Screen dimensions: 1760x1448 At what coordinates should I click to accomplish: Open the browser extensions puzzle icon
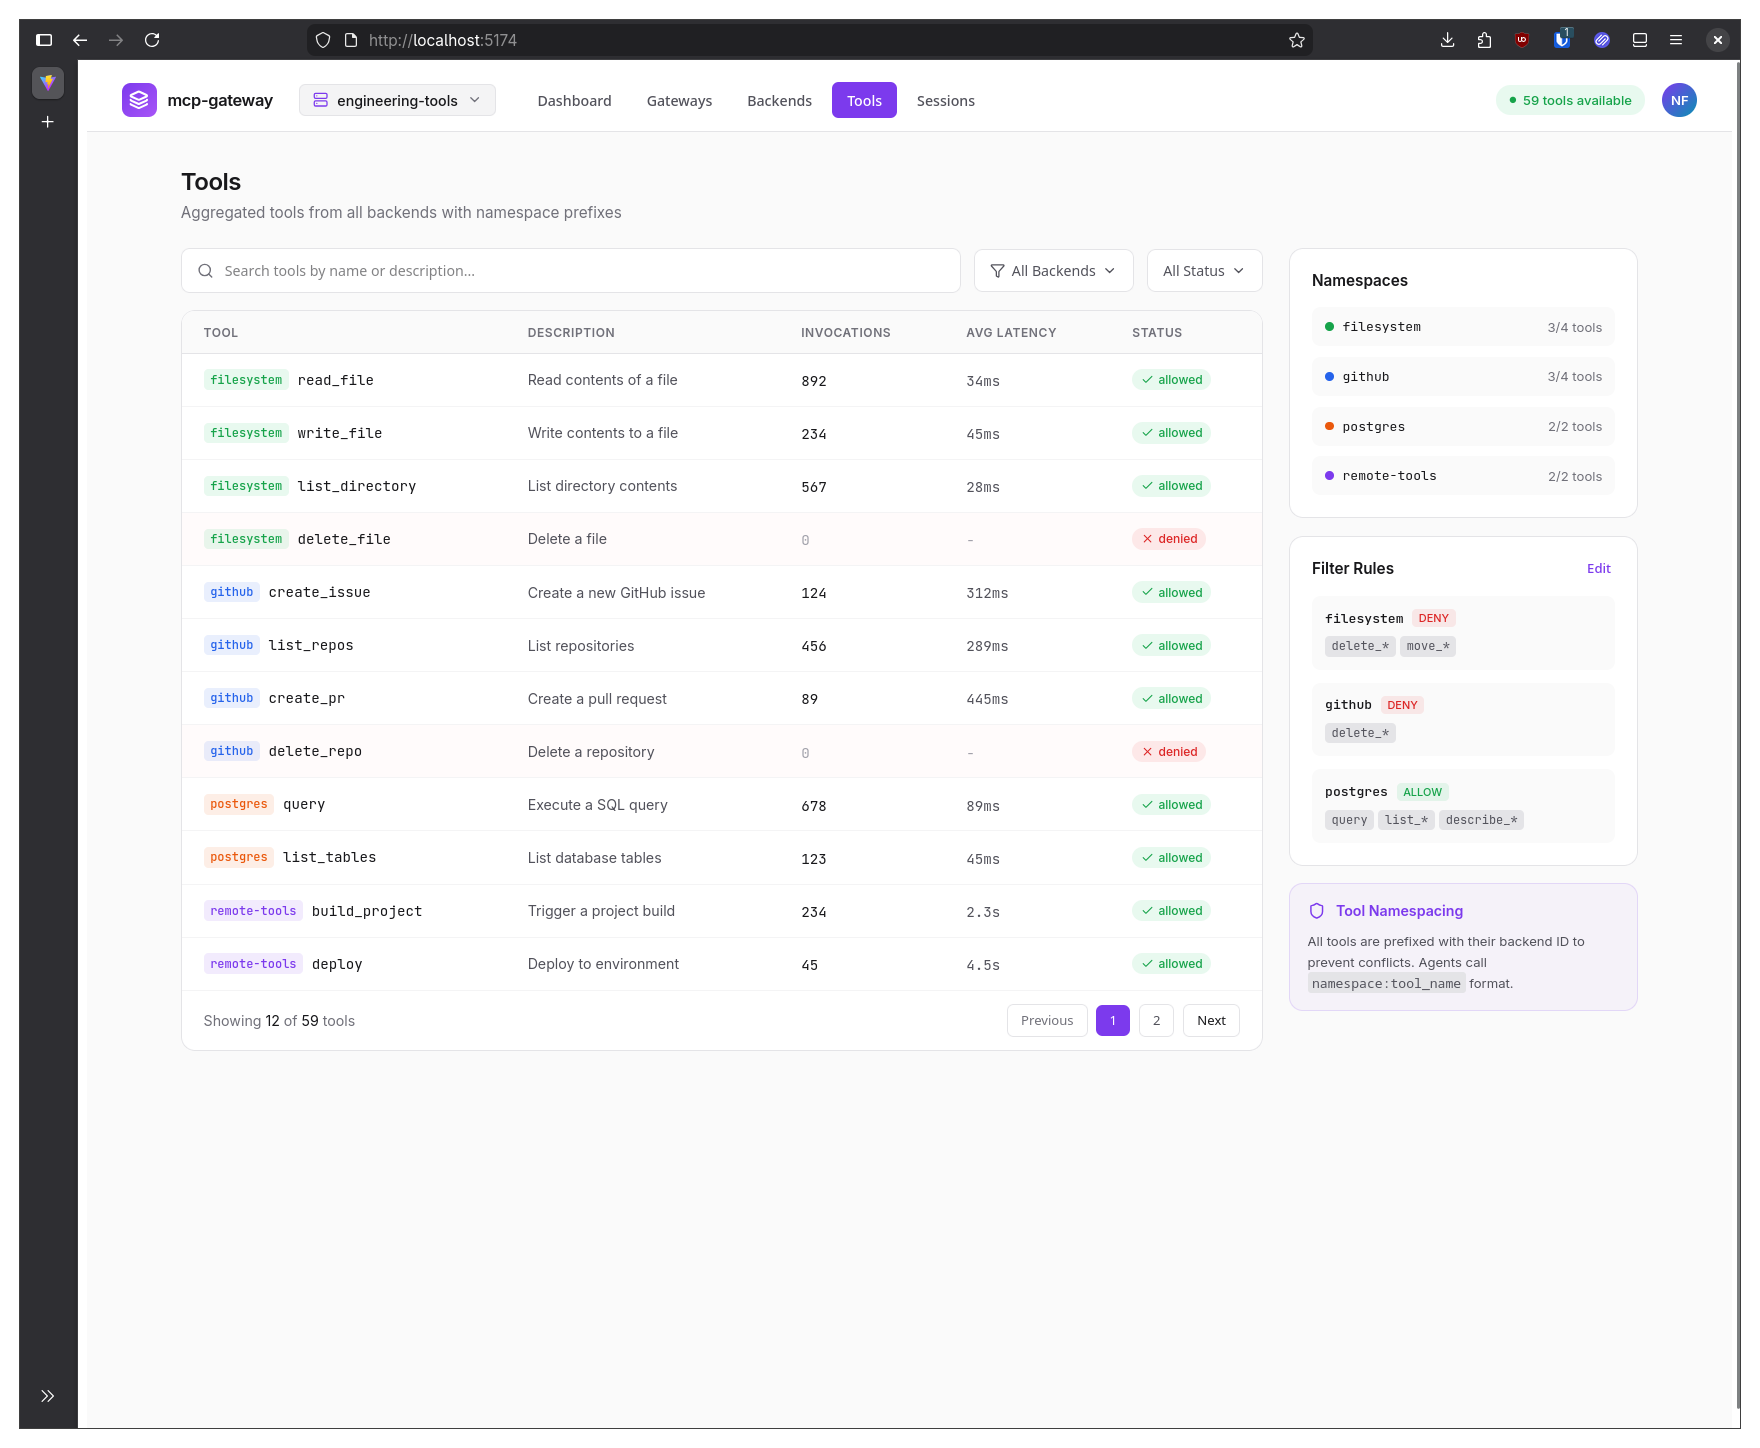point(1484,40)
